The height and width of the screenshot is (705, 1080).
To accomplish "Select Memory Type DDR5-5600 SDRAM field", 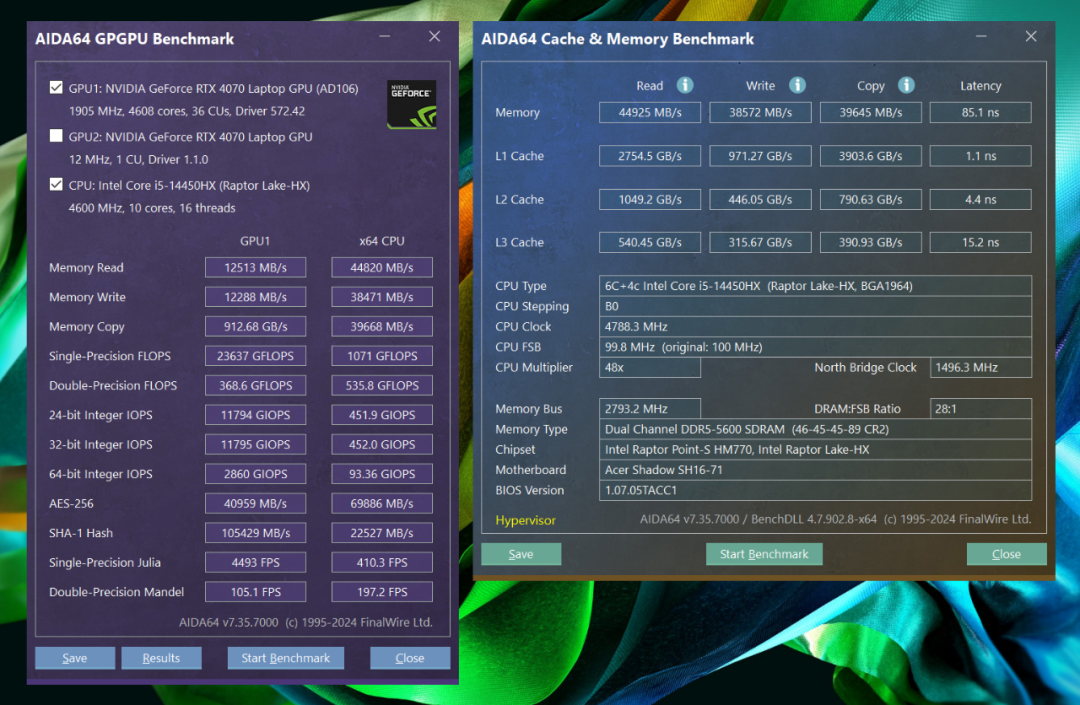I will point(816,429).
